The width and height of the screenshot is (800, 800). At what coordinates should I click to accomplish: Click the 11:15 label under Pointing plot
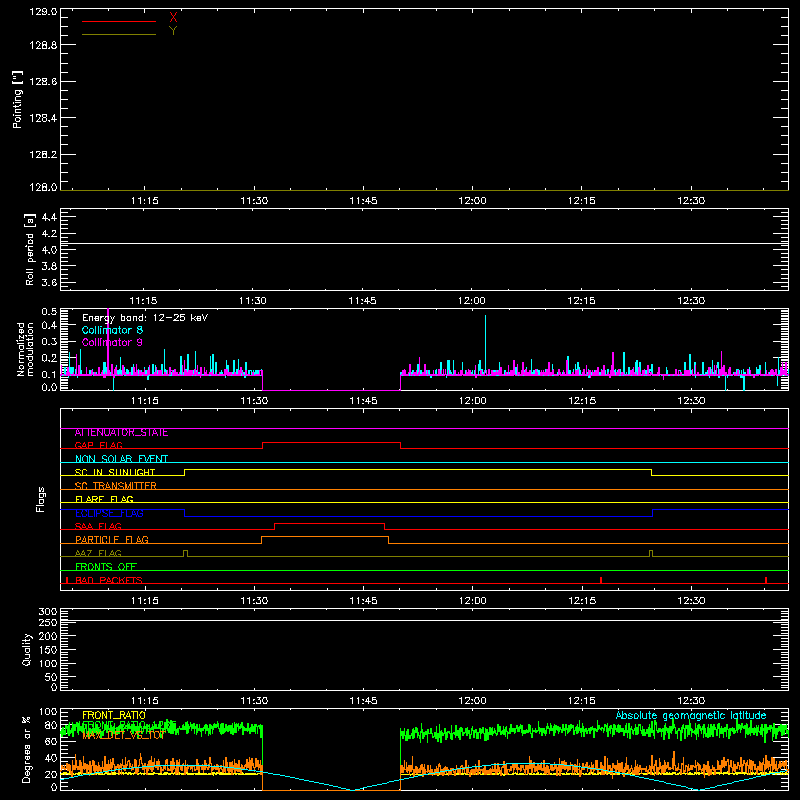(x=144, y=201)
